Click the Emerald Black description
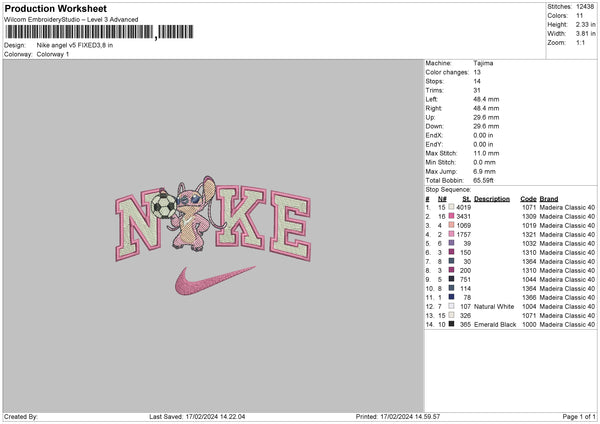Screen dimensions: 600x424 (x=495, y=325)
